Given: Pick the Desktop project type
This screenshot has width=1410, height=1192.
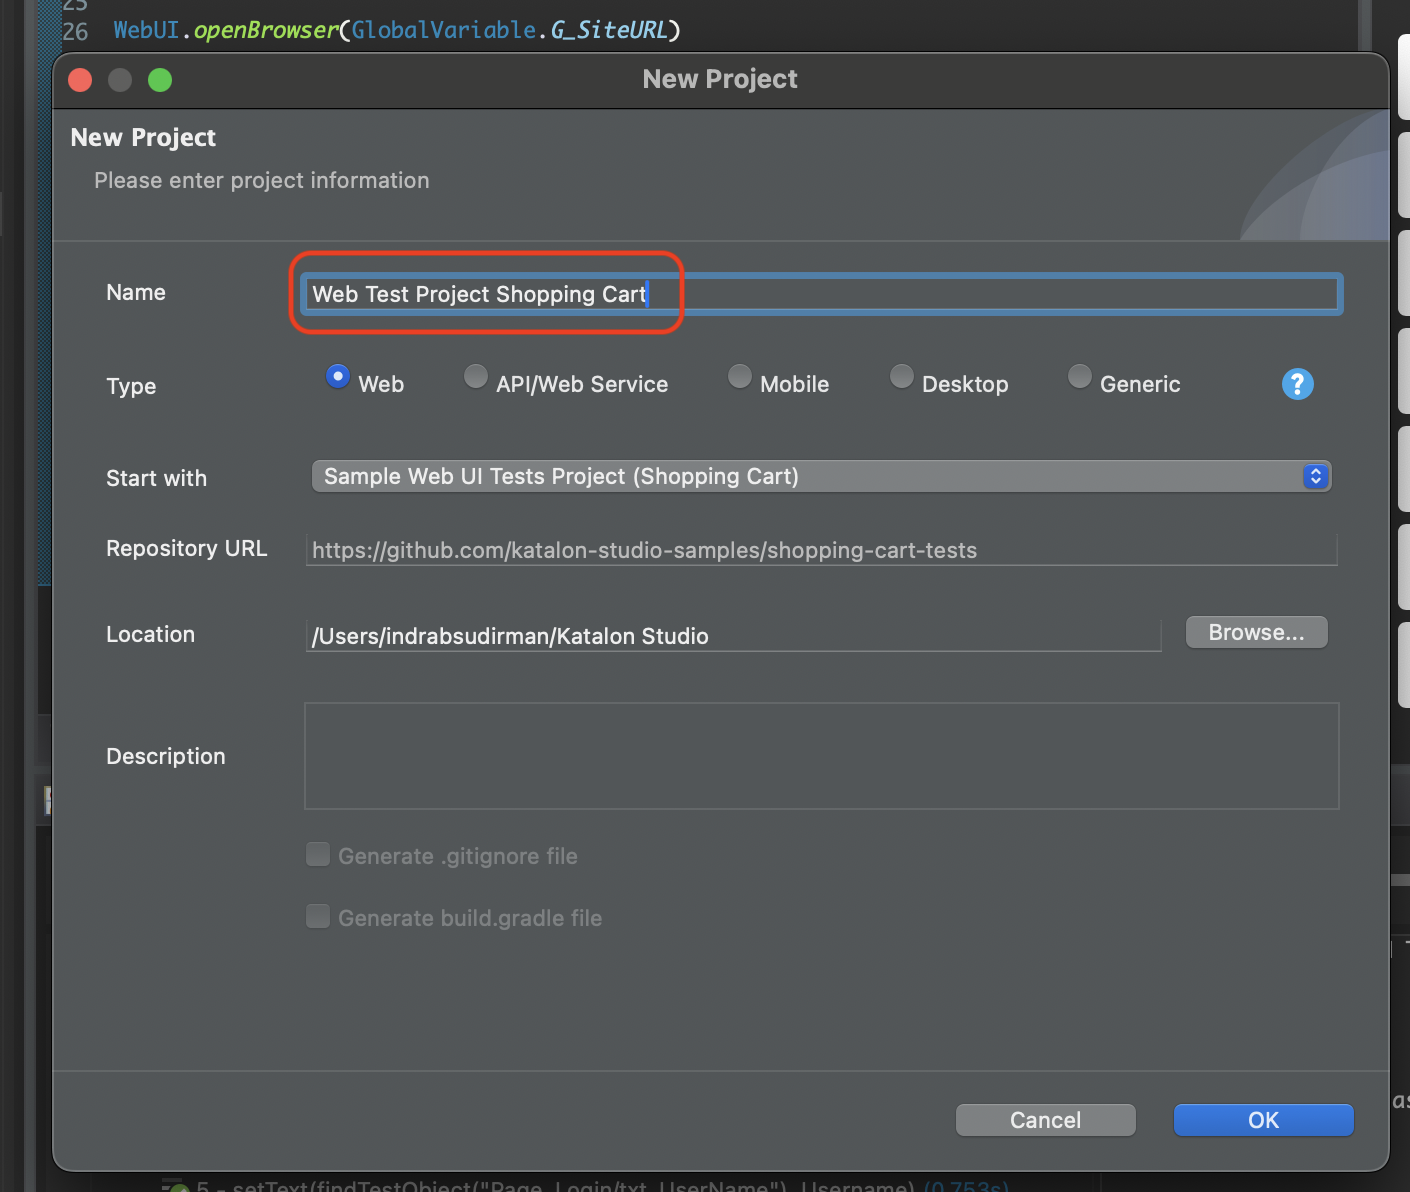Looking at the screenshot, I should click(x=902, y=377).
